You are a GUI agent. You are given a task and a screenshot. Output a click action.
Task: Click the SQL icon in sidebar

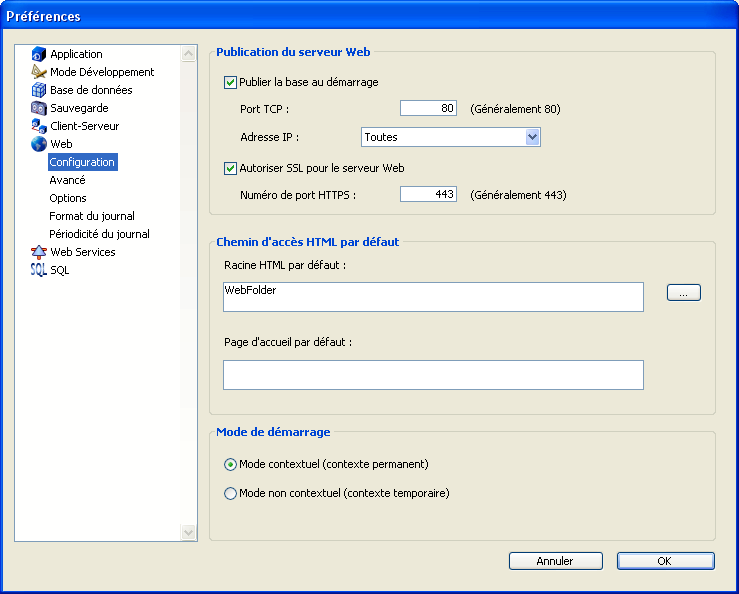39,270
